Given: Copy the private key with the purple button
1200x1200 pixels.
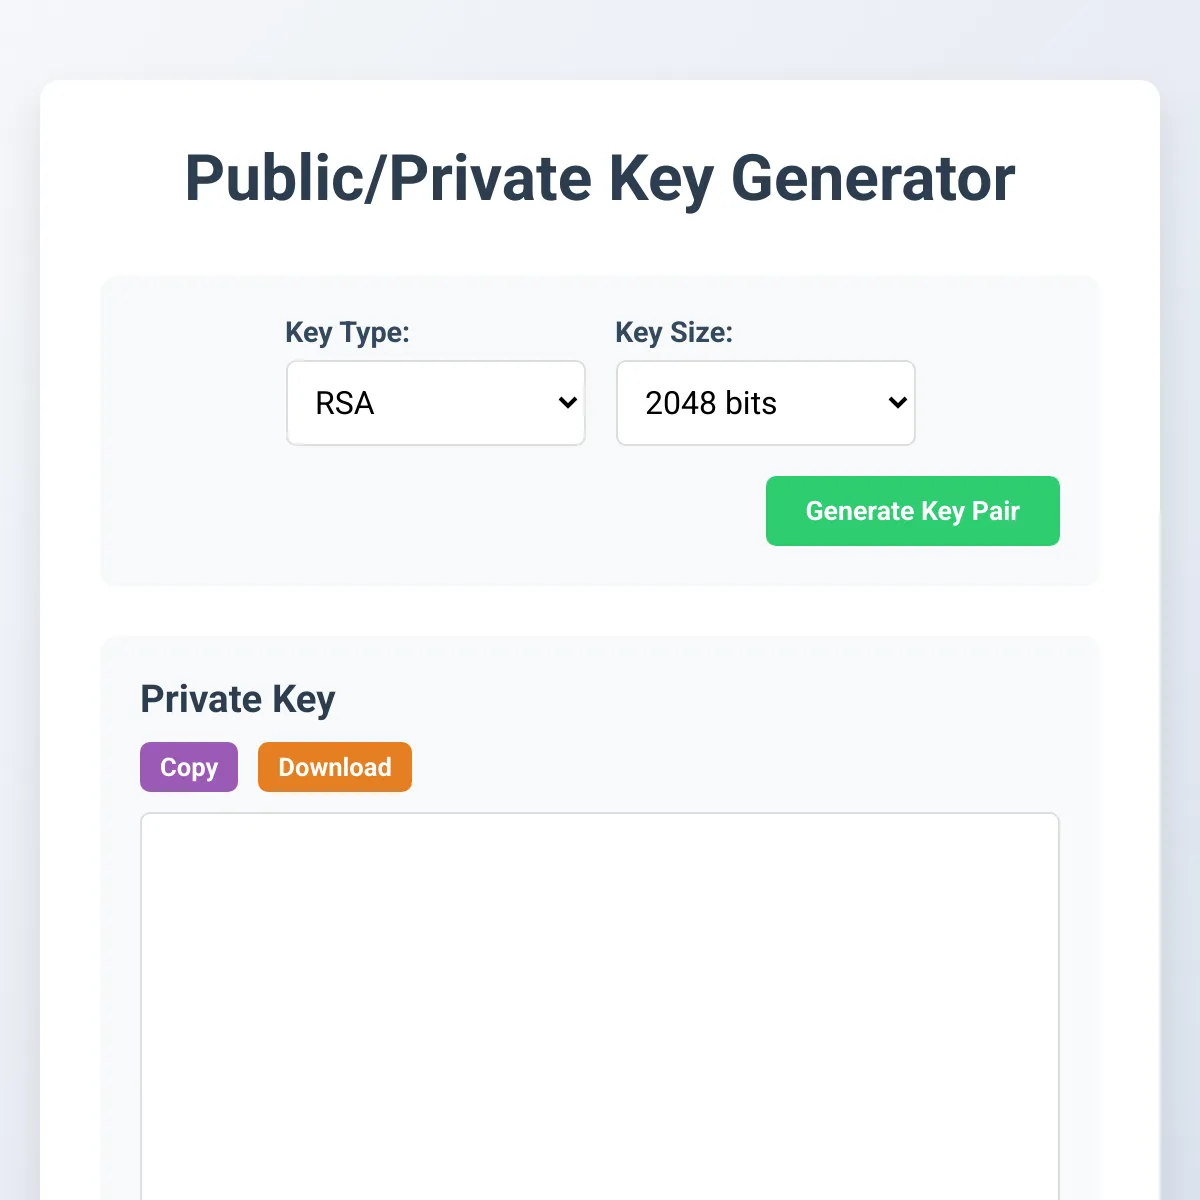Looking at the screenshot, I should point(189,767).
